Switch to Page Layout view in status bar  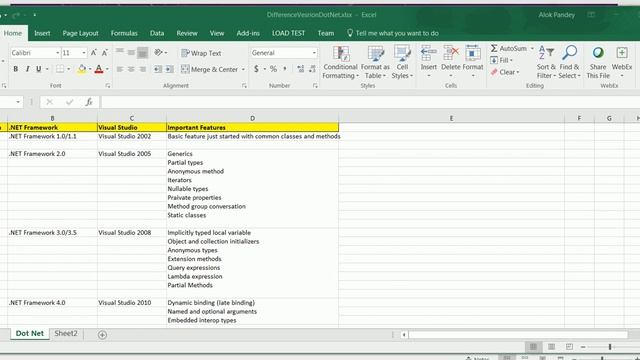(551, 347)
